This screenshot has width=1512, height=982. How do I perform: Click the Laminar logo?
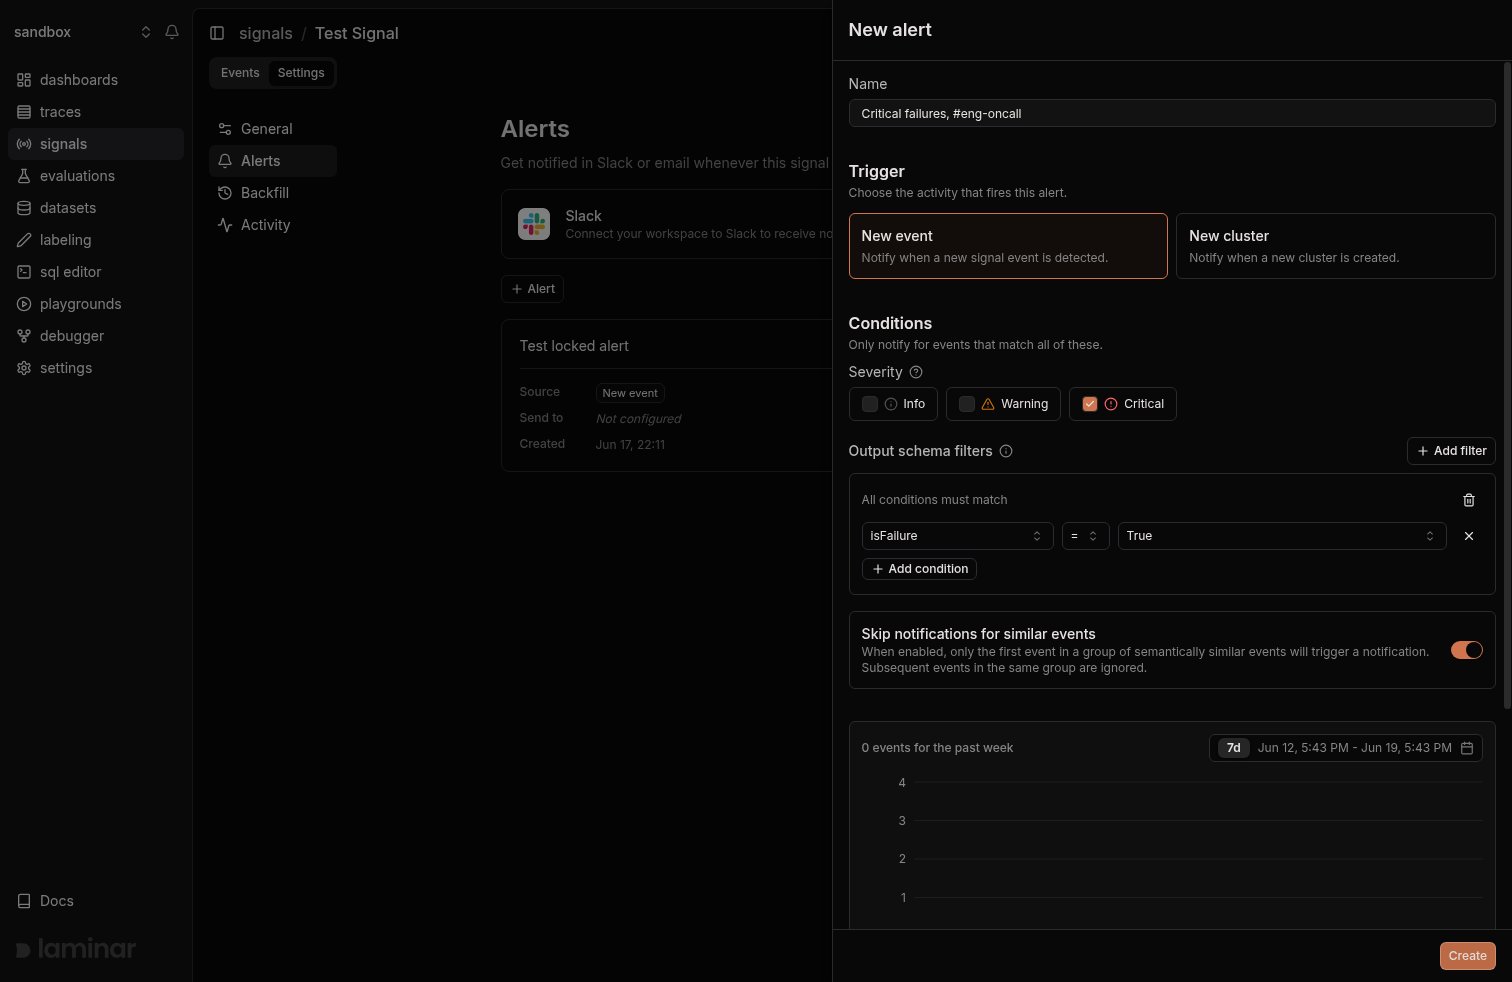[x=76, y=949]
